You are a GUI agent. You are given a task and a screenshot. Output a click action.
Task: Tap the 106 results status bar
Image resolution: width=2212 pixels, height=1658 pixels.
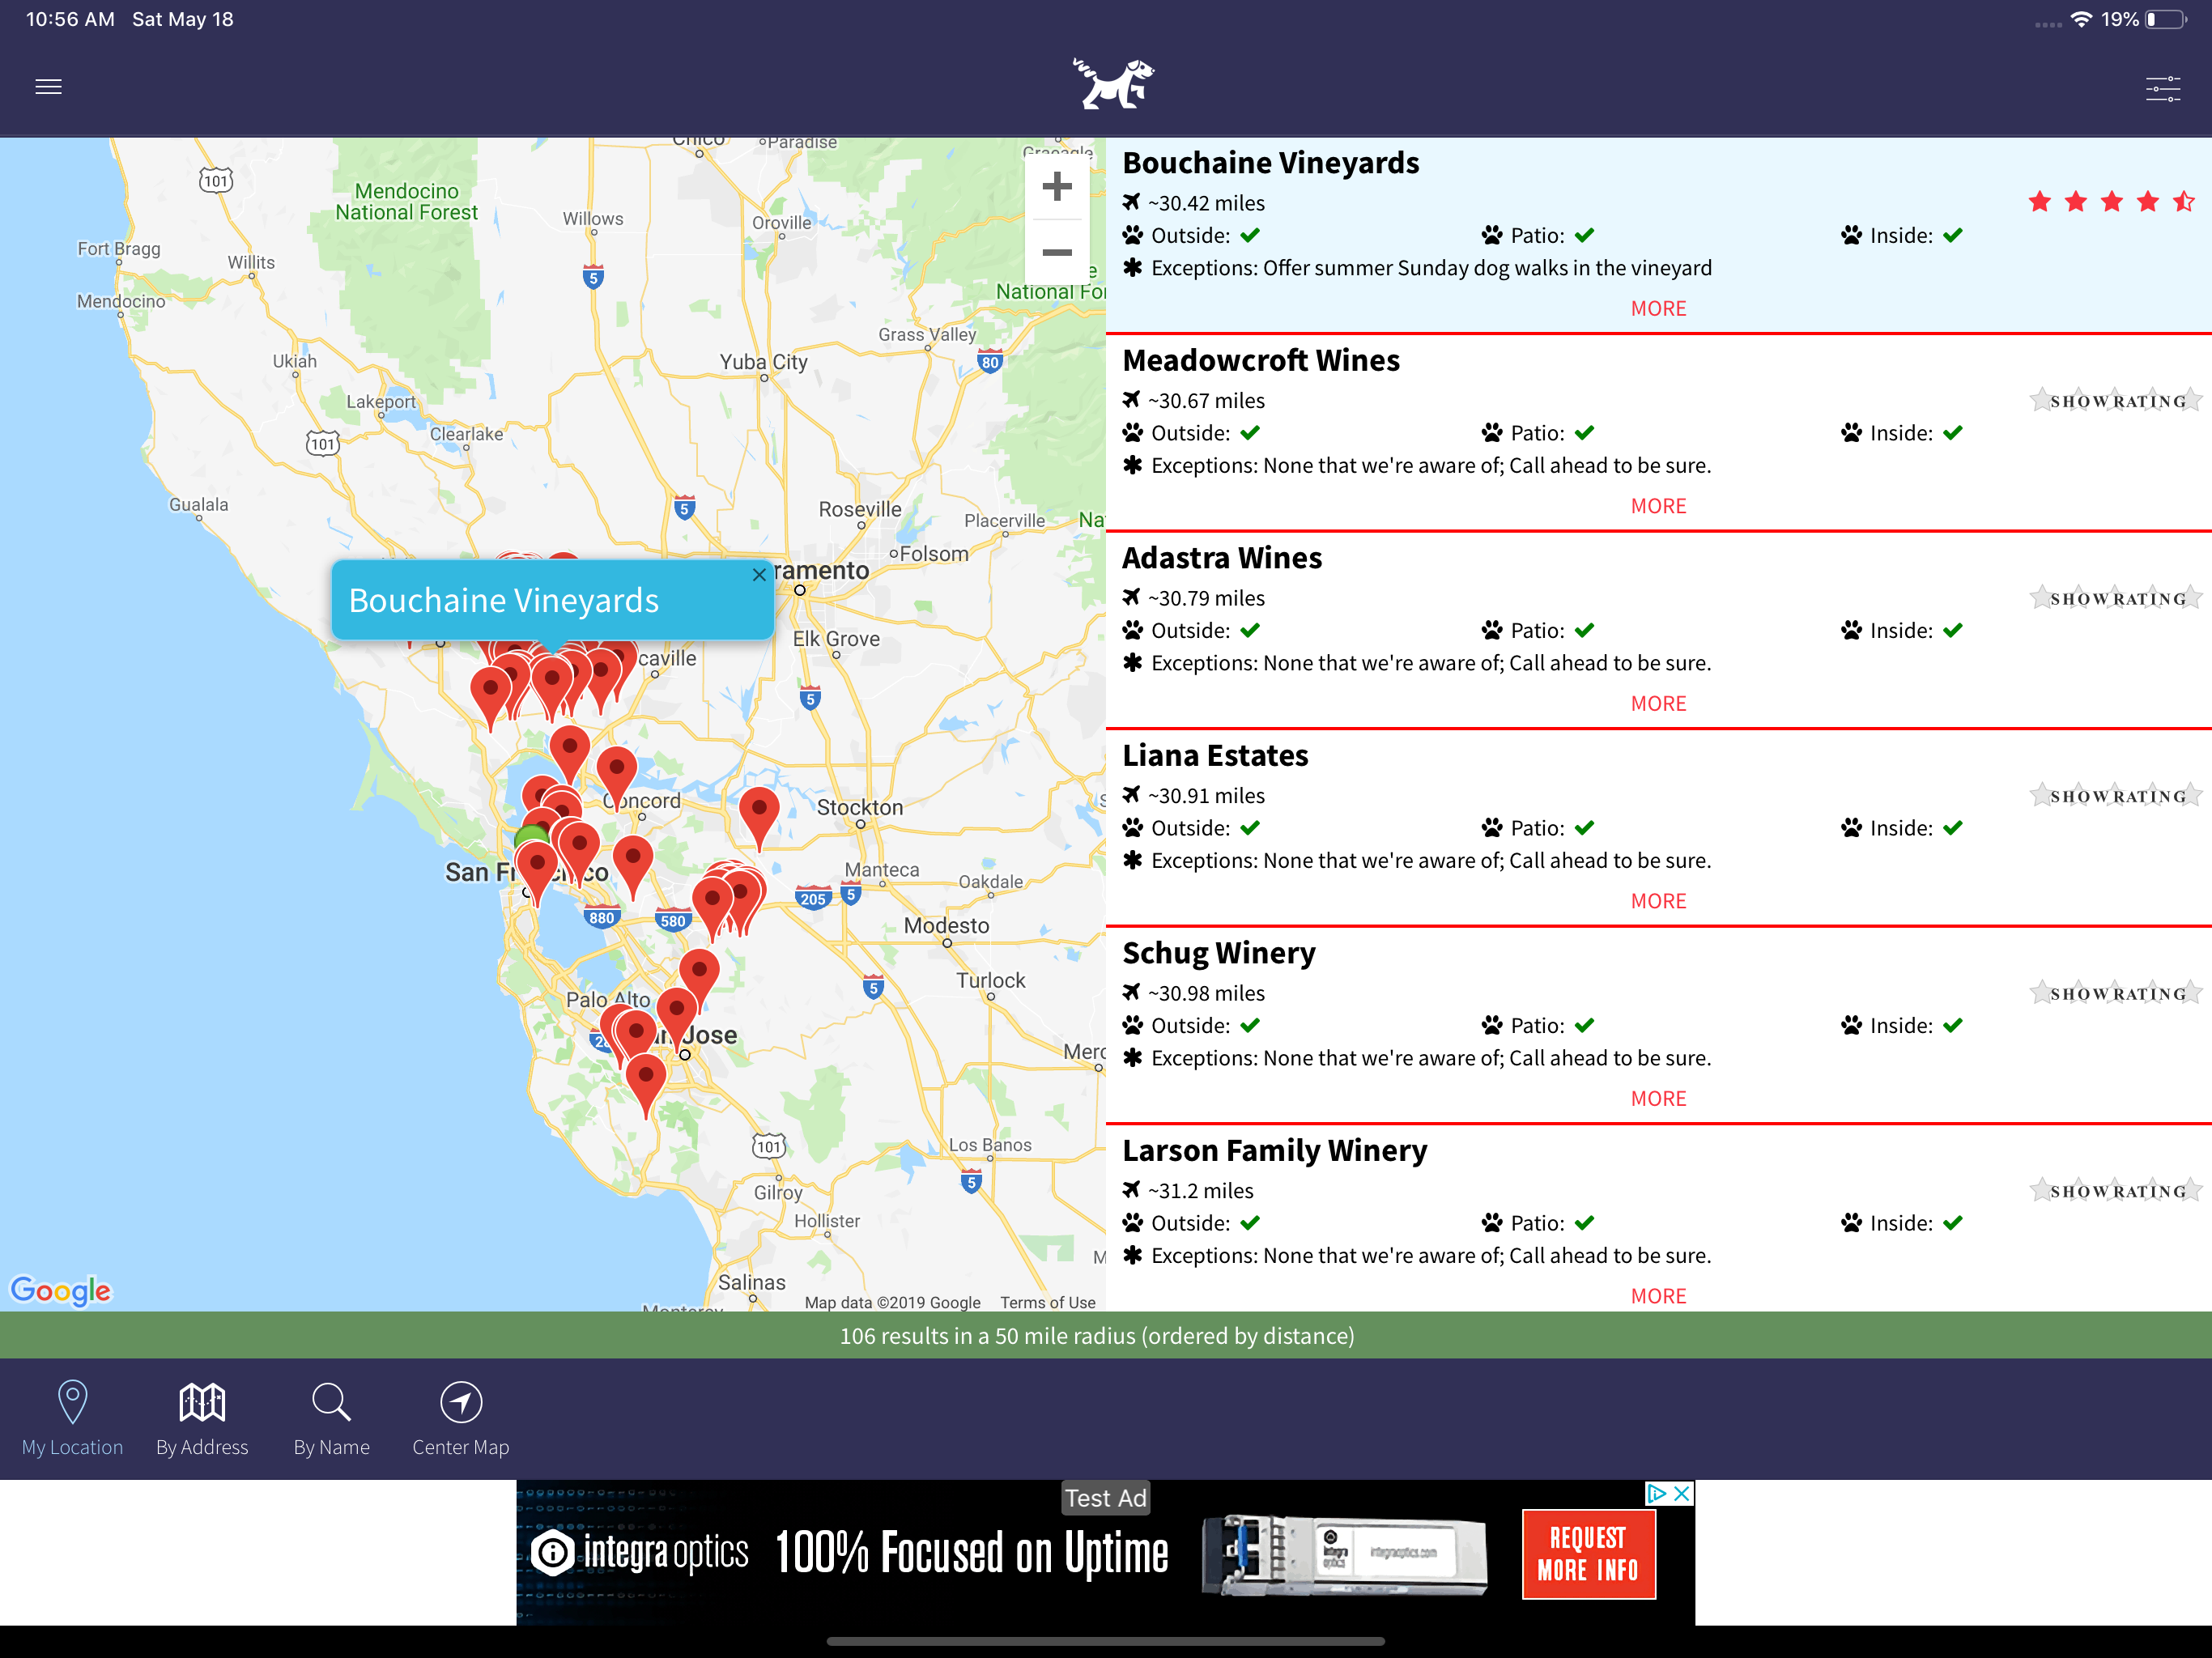(x=1106, y=1335)
